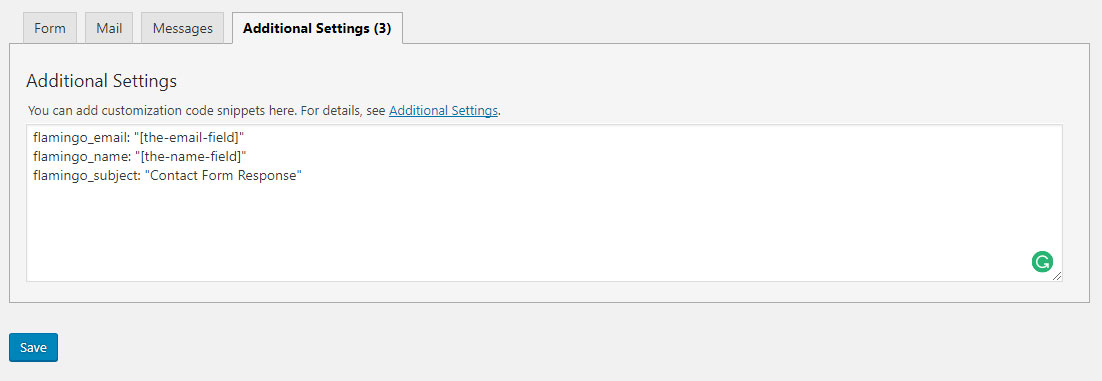Click the Additional Settings panel heading
The image size is (1102, 381).
[x=101, y=81]
